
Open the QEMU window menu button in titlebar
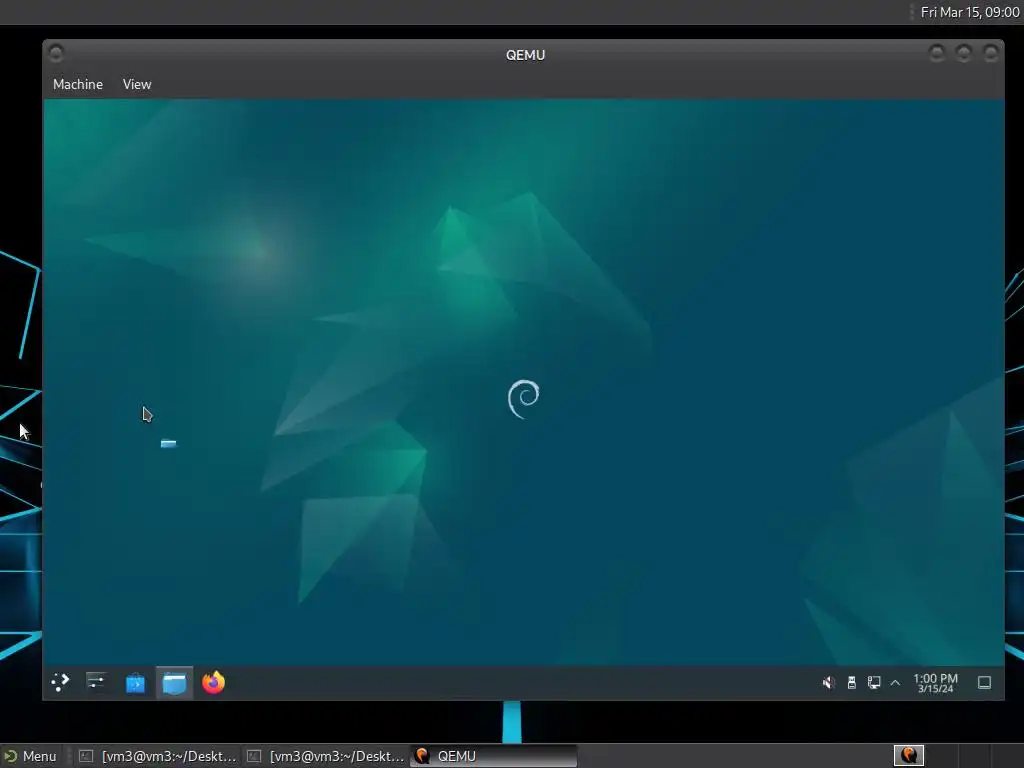(x=56, y=53)
